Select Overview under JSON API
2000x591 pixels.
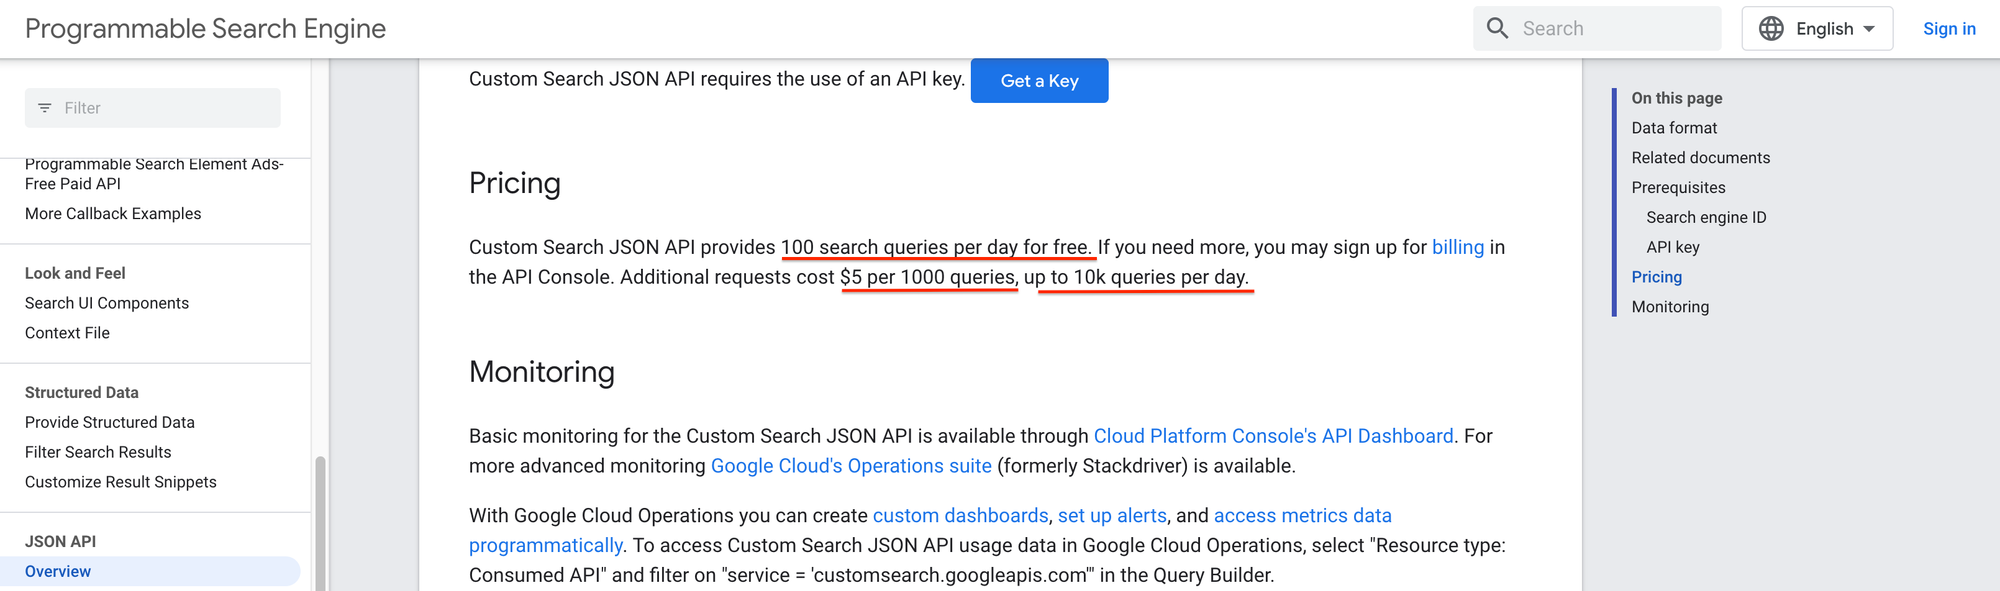[150, 571]
